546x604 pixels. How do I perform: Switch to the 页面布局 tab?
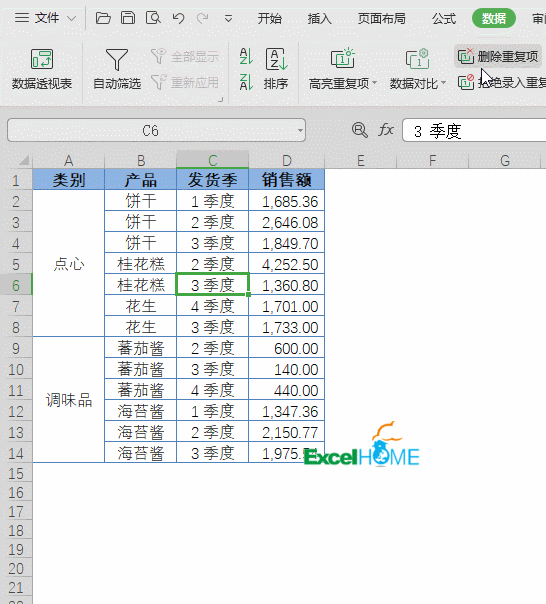(x=381, y=18)
